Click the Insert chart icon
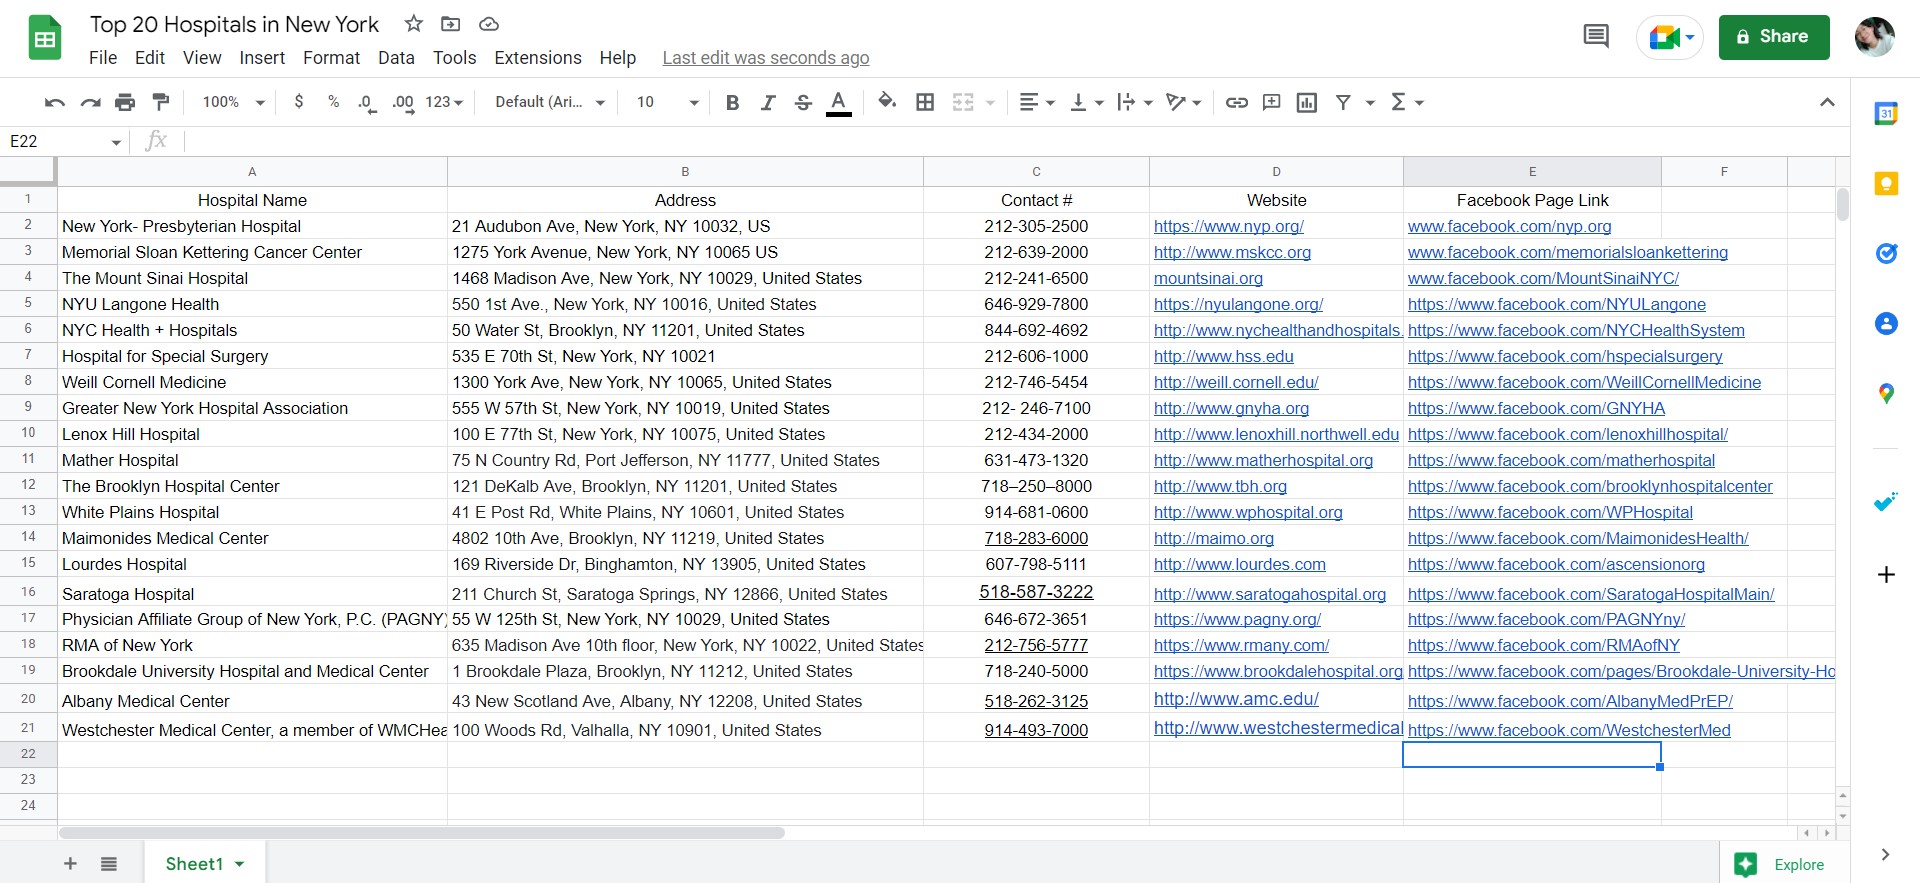This screenshot has width=1920, height=883. coord(1306,102)
